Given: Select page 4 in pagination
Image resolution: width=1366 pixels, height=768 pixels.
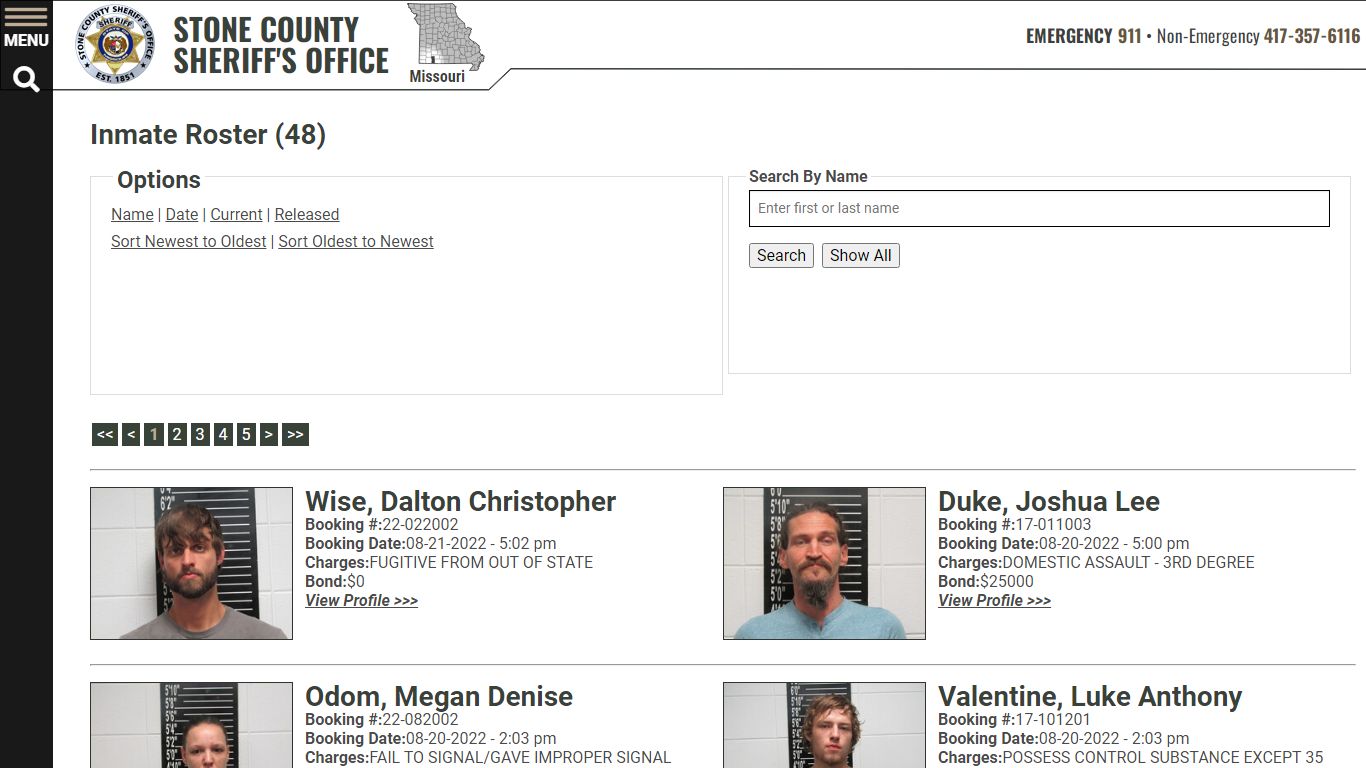Looking at the screenshot, I should coord(223,434).
